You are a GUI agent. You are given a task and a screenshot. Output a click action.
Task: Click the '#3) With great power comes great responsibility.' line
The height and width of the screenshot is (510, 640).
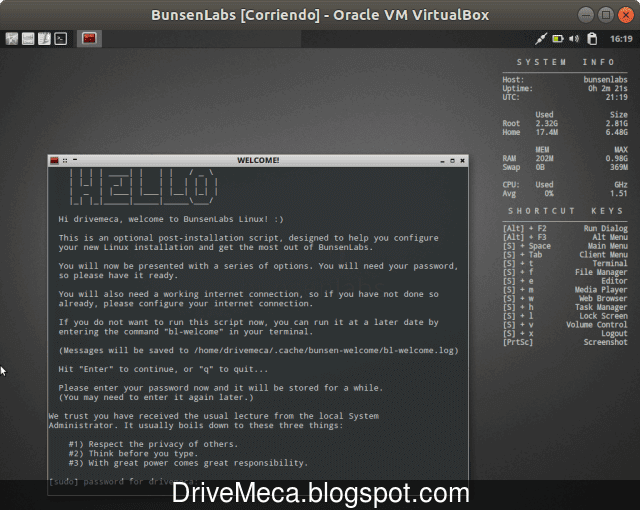pyautogui.click(x=188, y=463)
